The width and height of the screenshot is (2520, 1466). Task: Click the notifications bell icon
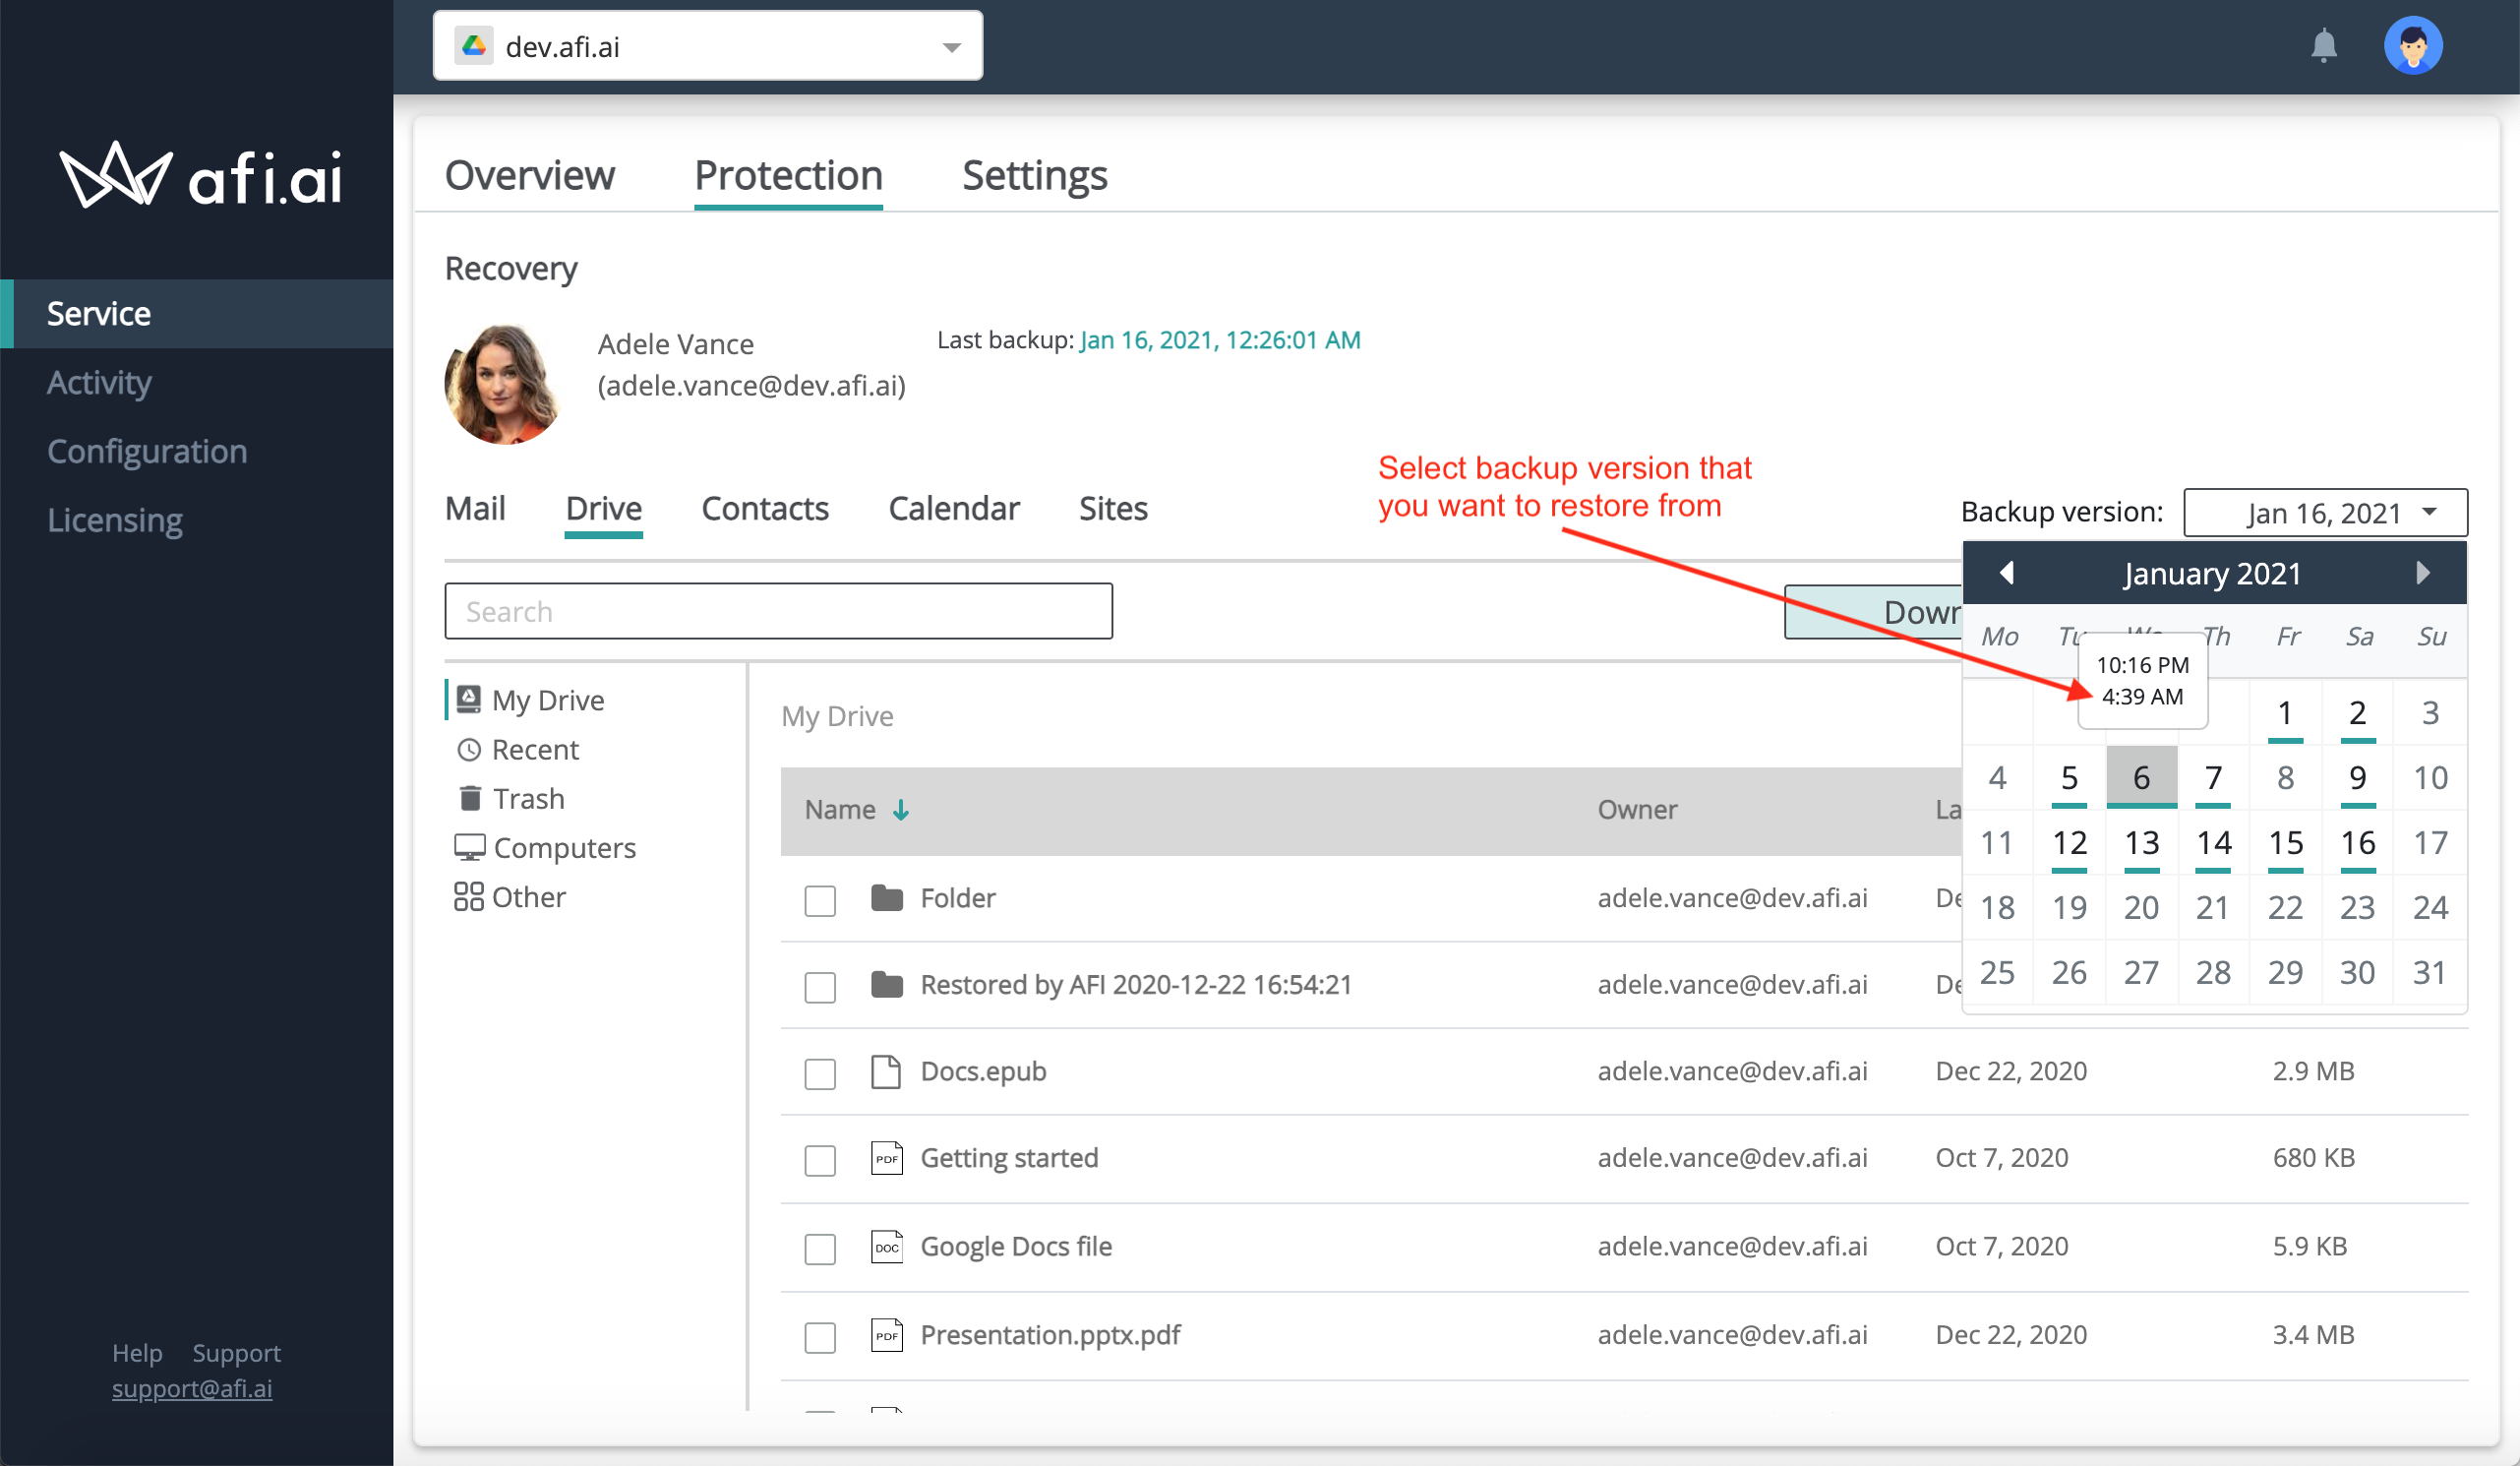2323,46
